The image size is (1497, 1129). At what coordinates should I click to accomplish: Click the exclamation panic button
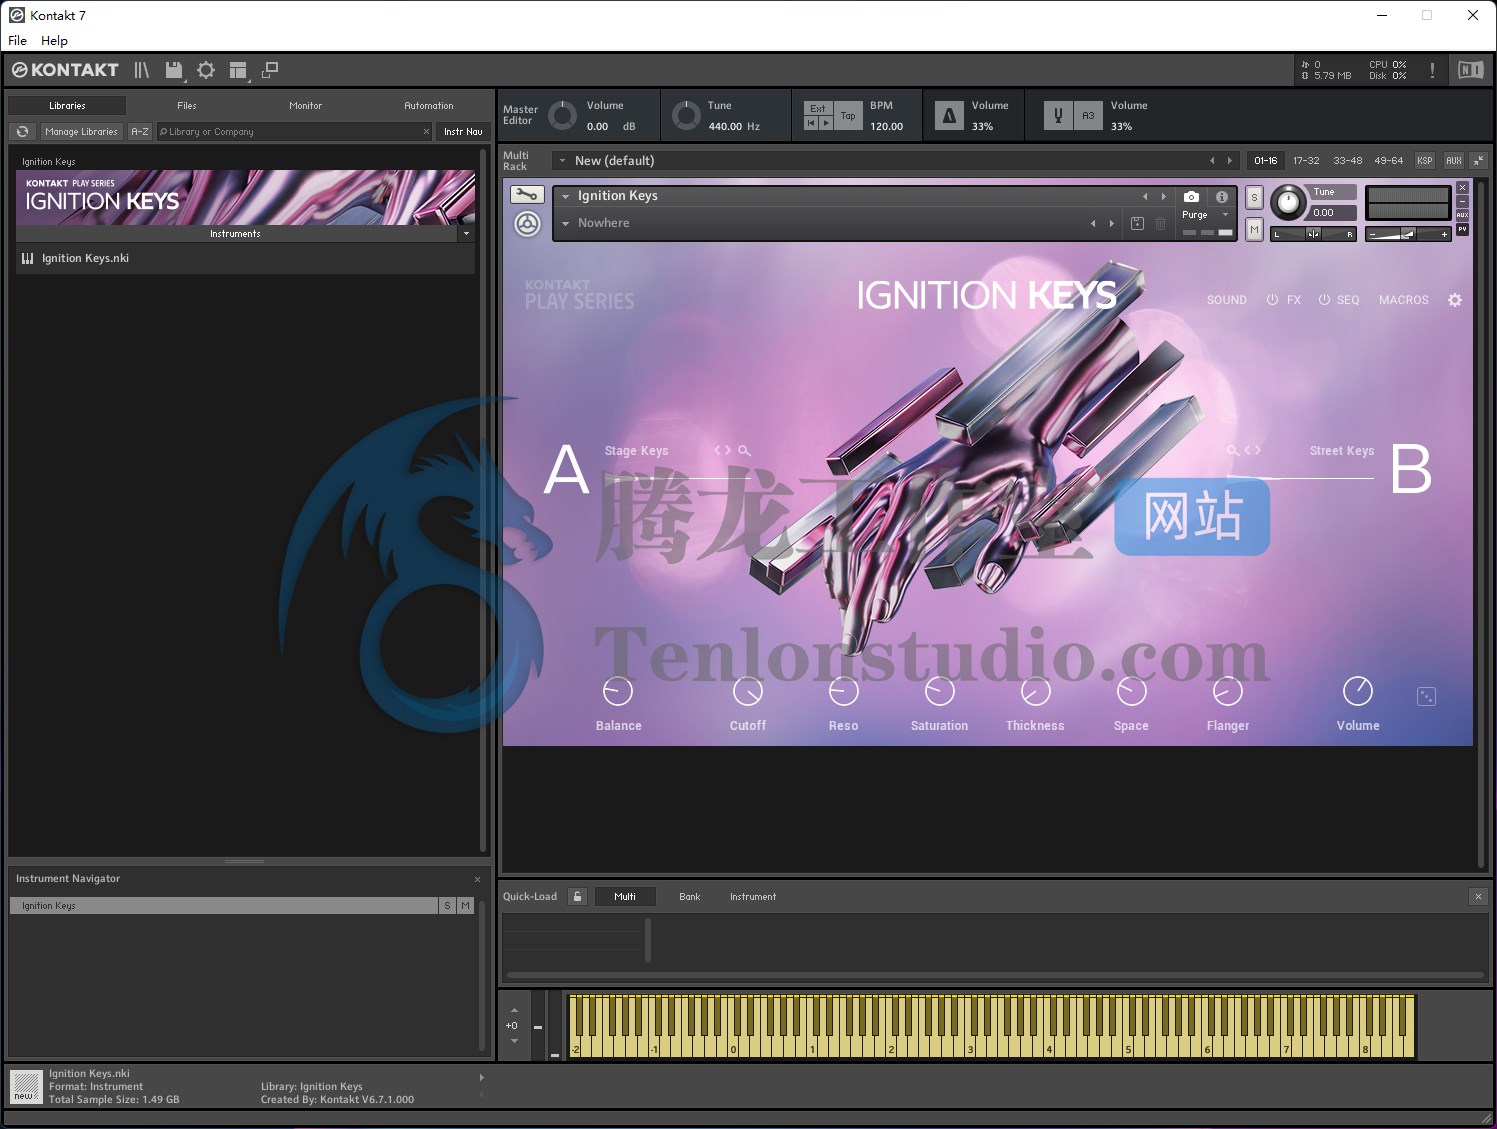pyautogui.click(x=1432, y=70)
